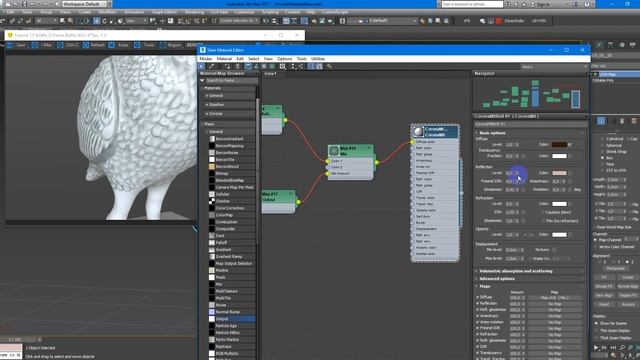The image size is (640, 360).
Task: Click the lay out children icon
Action: [301, 66]
